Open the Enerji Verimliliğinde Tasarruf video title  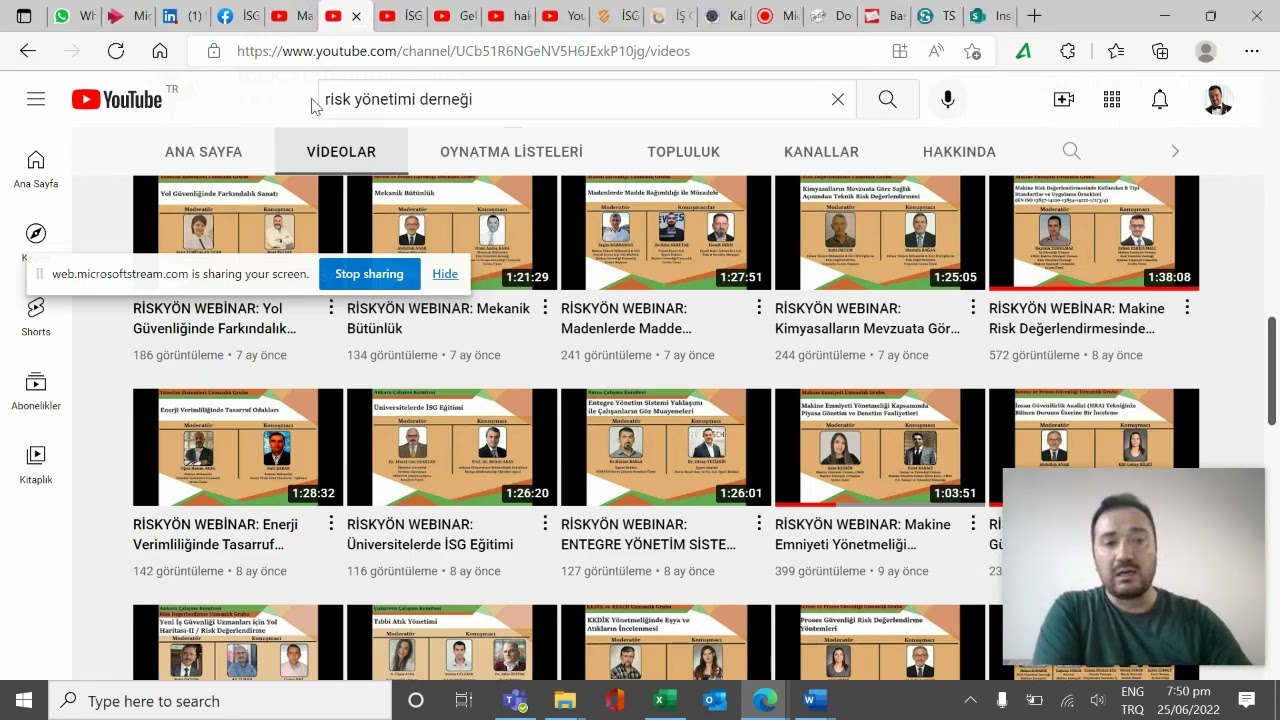click(215, 534)
